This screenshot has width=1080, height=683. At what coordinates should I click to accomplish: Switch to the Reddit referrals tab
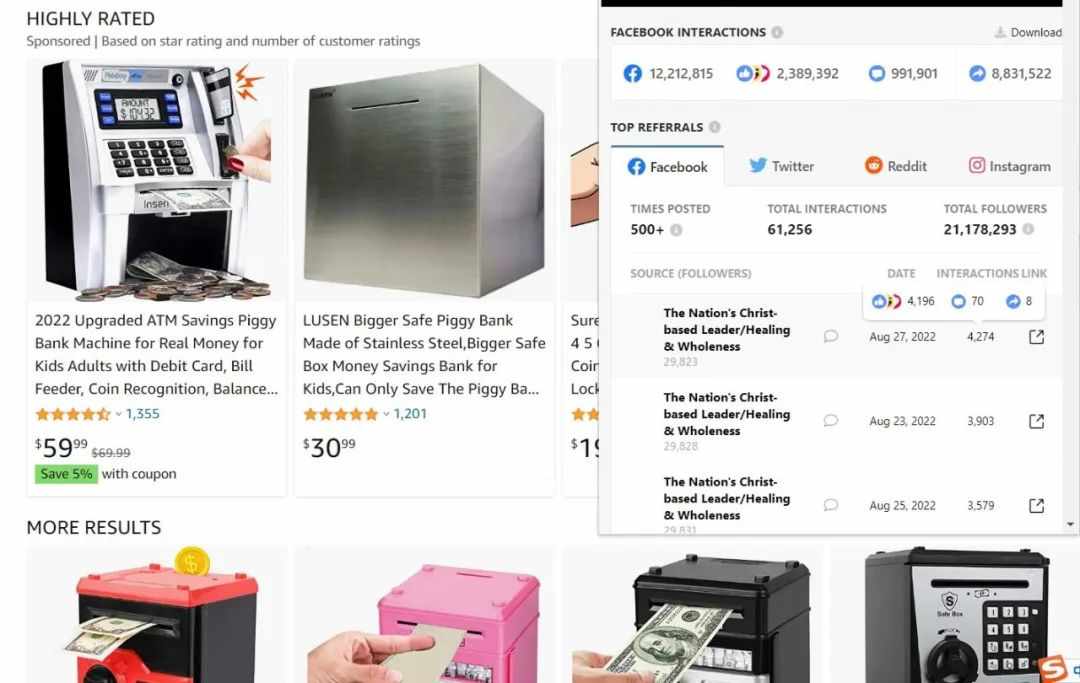coord(895,166)
